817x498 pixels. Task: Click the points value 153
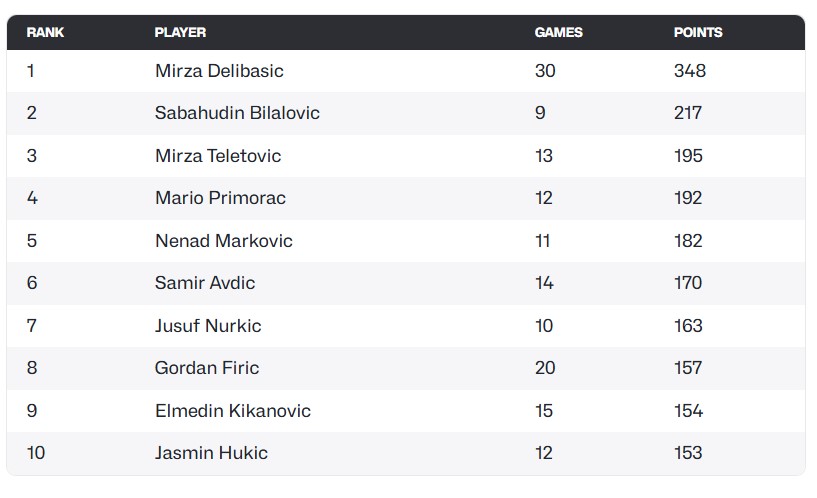pos(688,453)
